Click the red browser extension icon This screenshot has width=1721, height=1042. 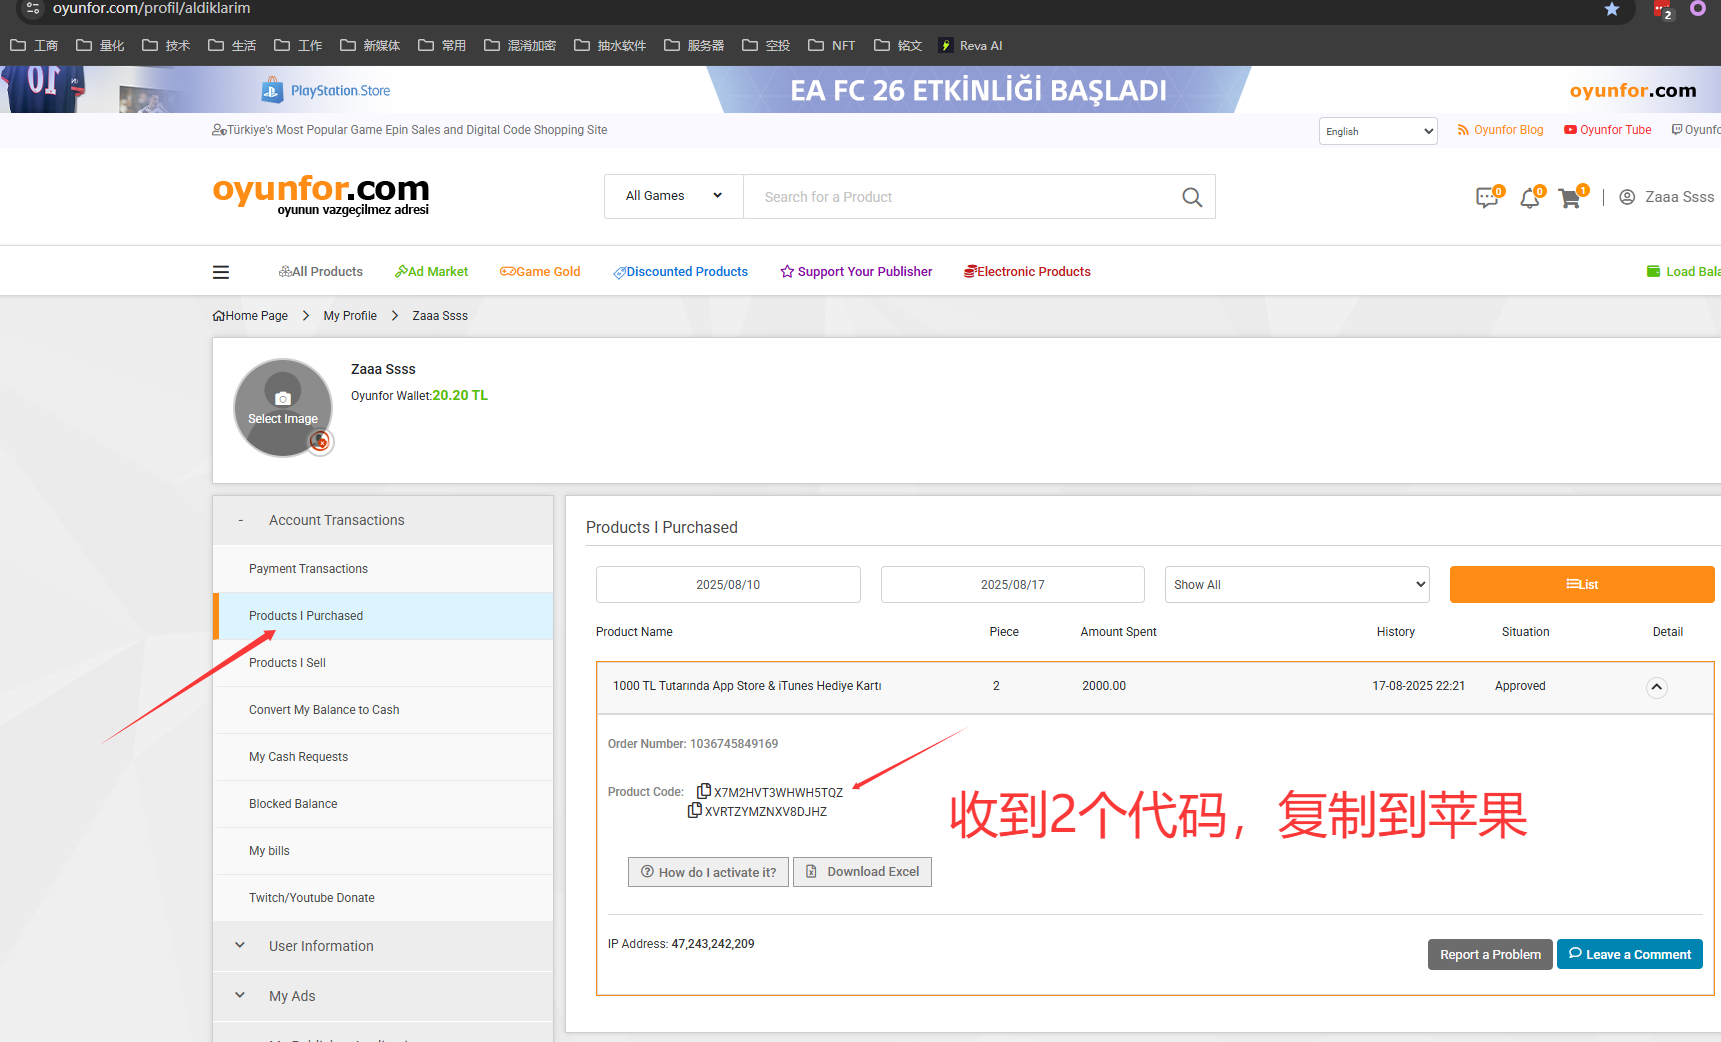click(x=1662, y=9)
